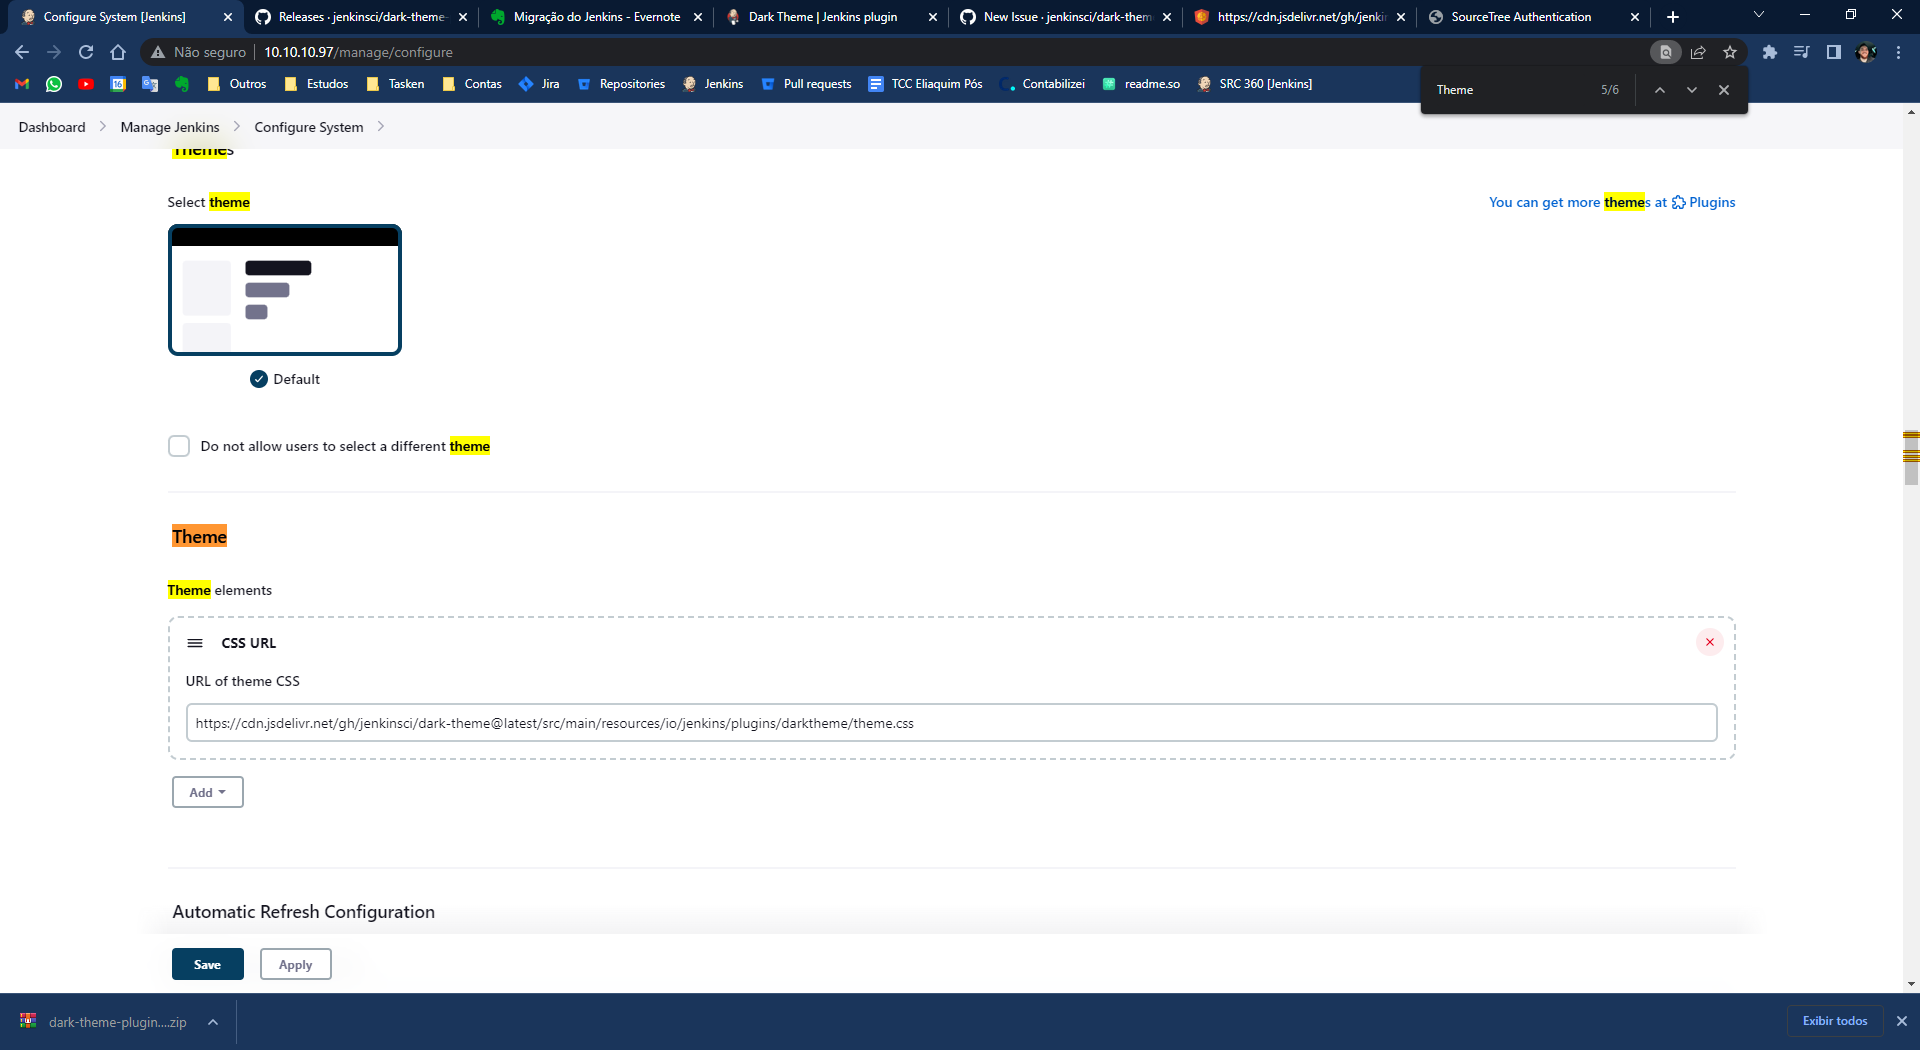
Task: Go to Manage Jenkins breadcrumb
Action: click(x=170, y=127)
